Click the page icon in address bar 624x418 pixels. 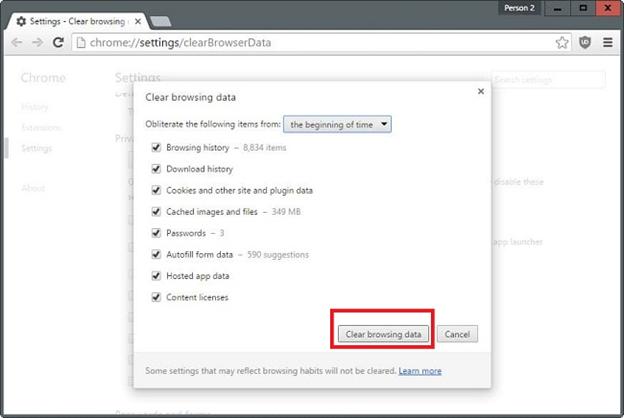[x=81, y=42]
